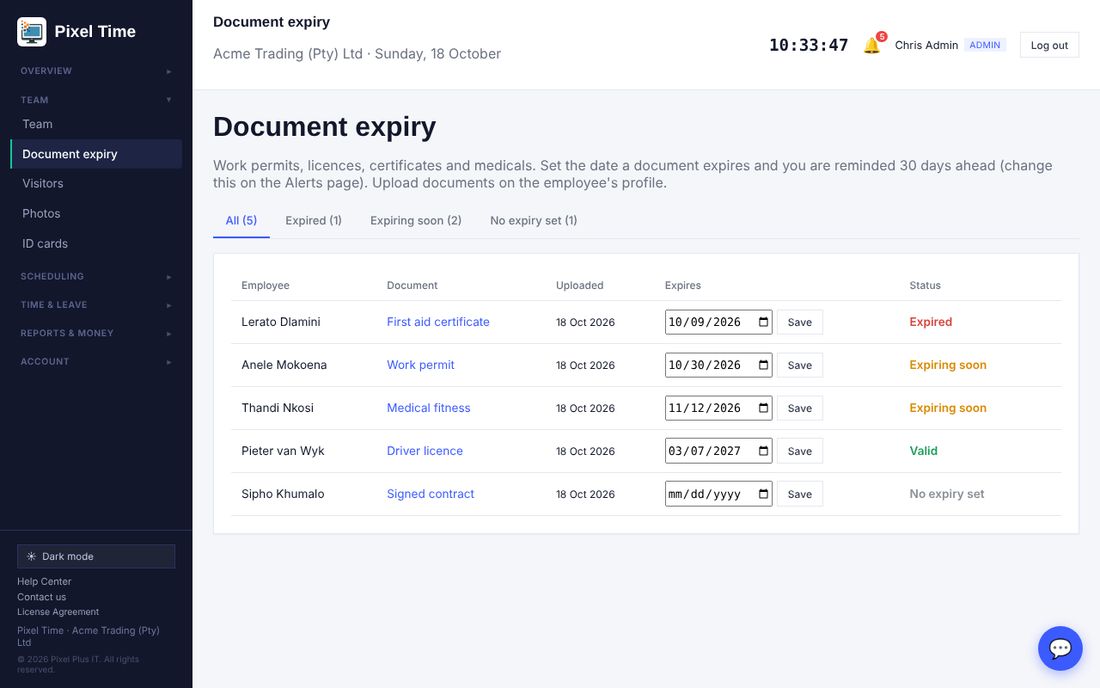Open the Work permit document
This screenshot has height=688, width=1100.
[421, 365]
